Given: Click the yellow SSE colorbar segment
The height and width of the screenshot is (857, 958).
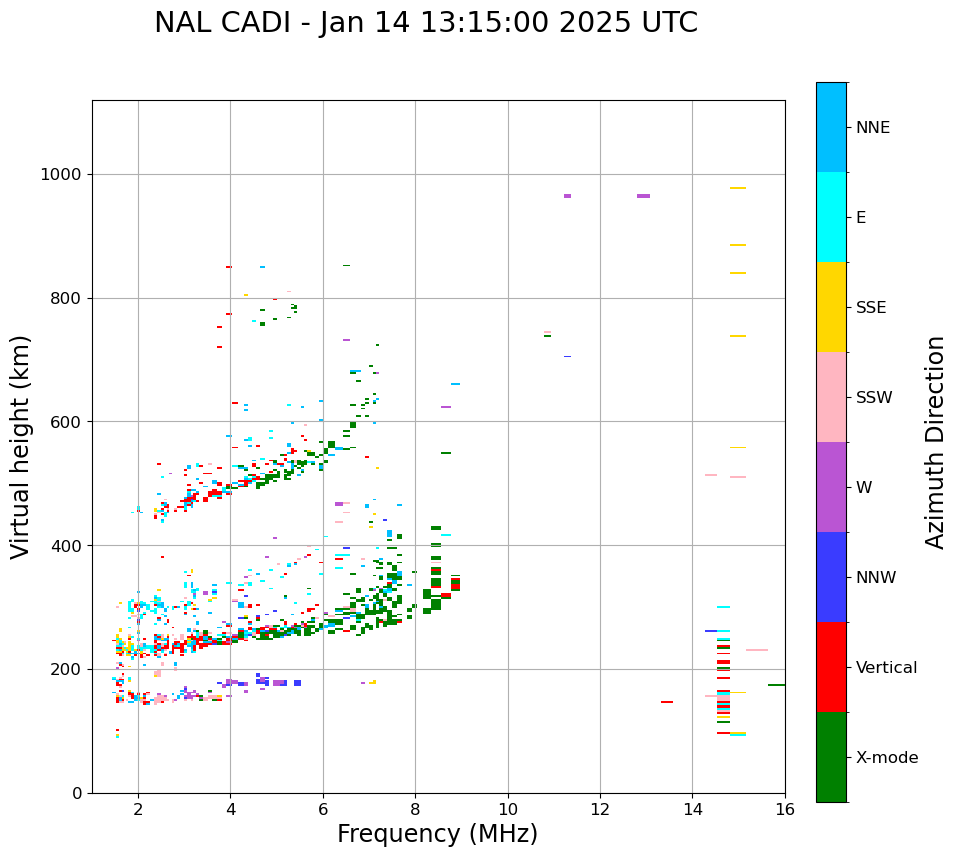Looking at the screenshot, I should [831, 307].
